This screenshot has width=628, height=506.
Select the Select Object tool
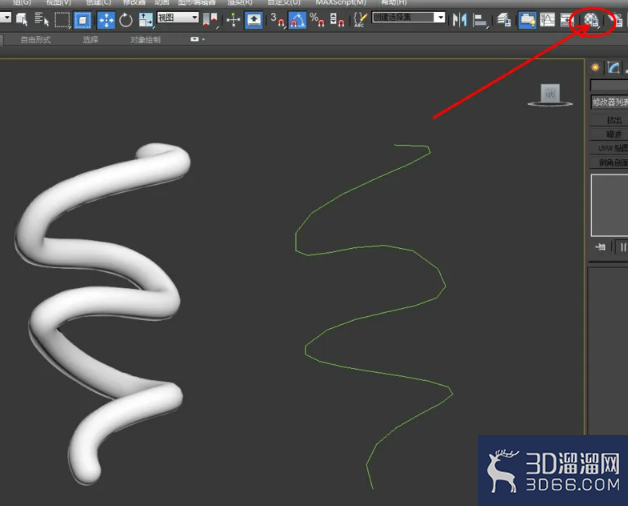click(x=22, y=20)
